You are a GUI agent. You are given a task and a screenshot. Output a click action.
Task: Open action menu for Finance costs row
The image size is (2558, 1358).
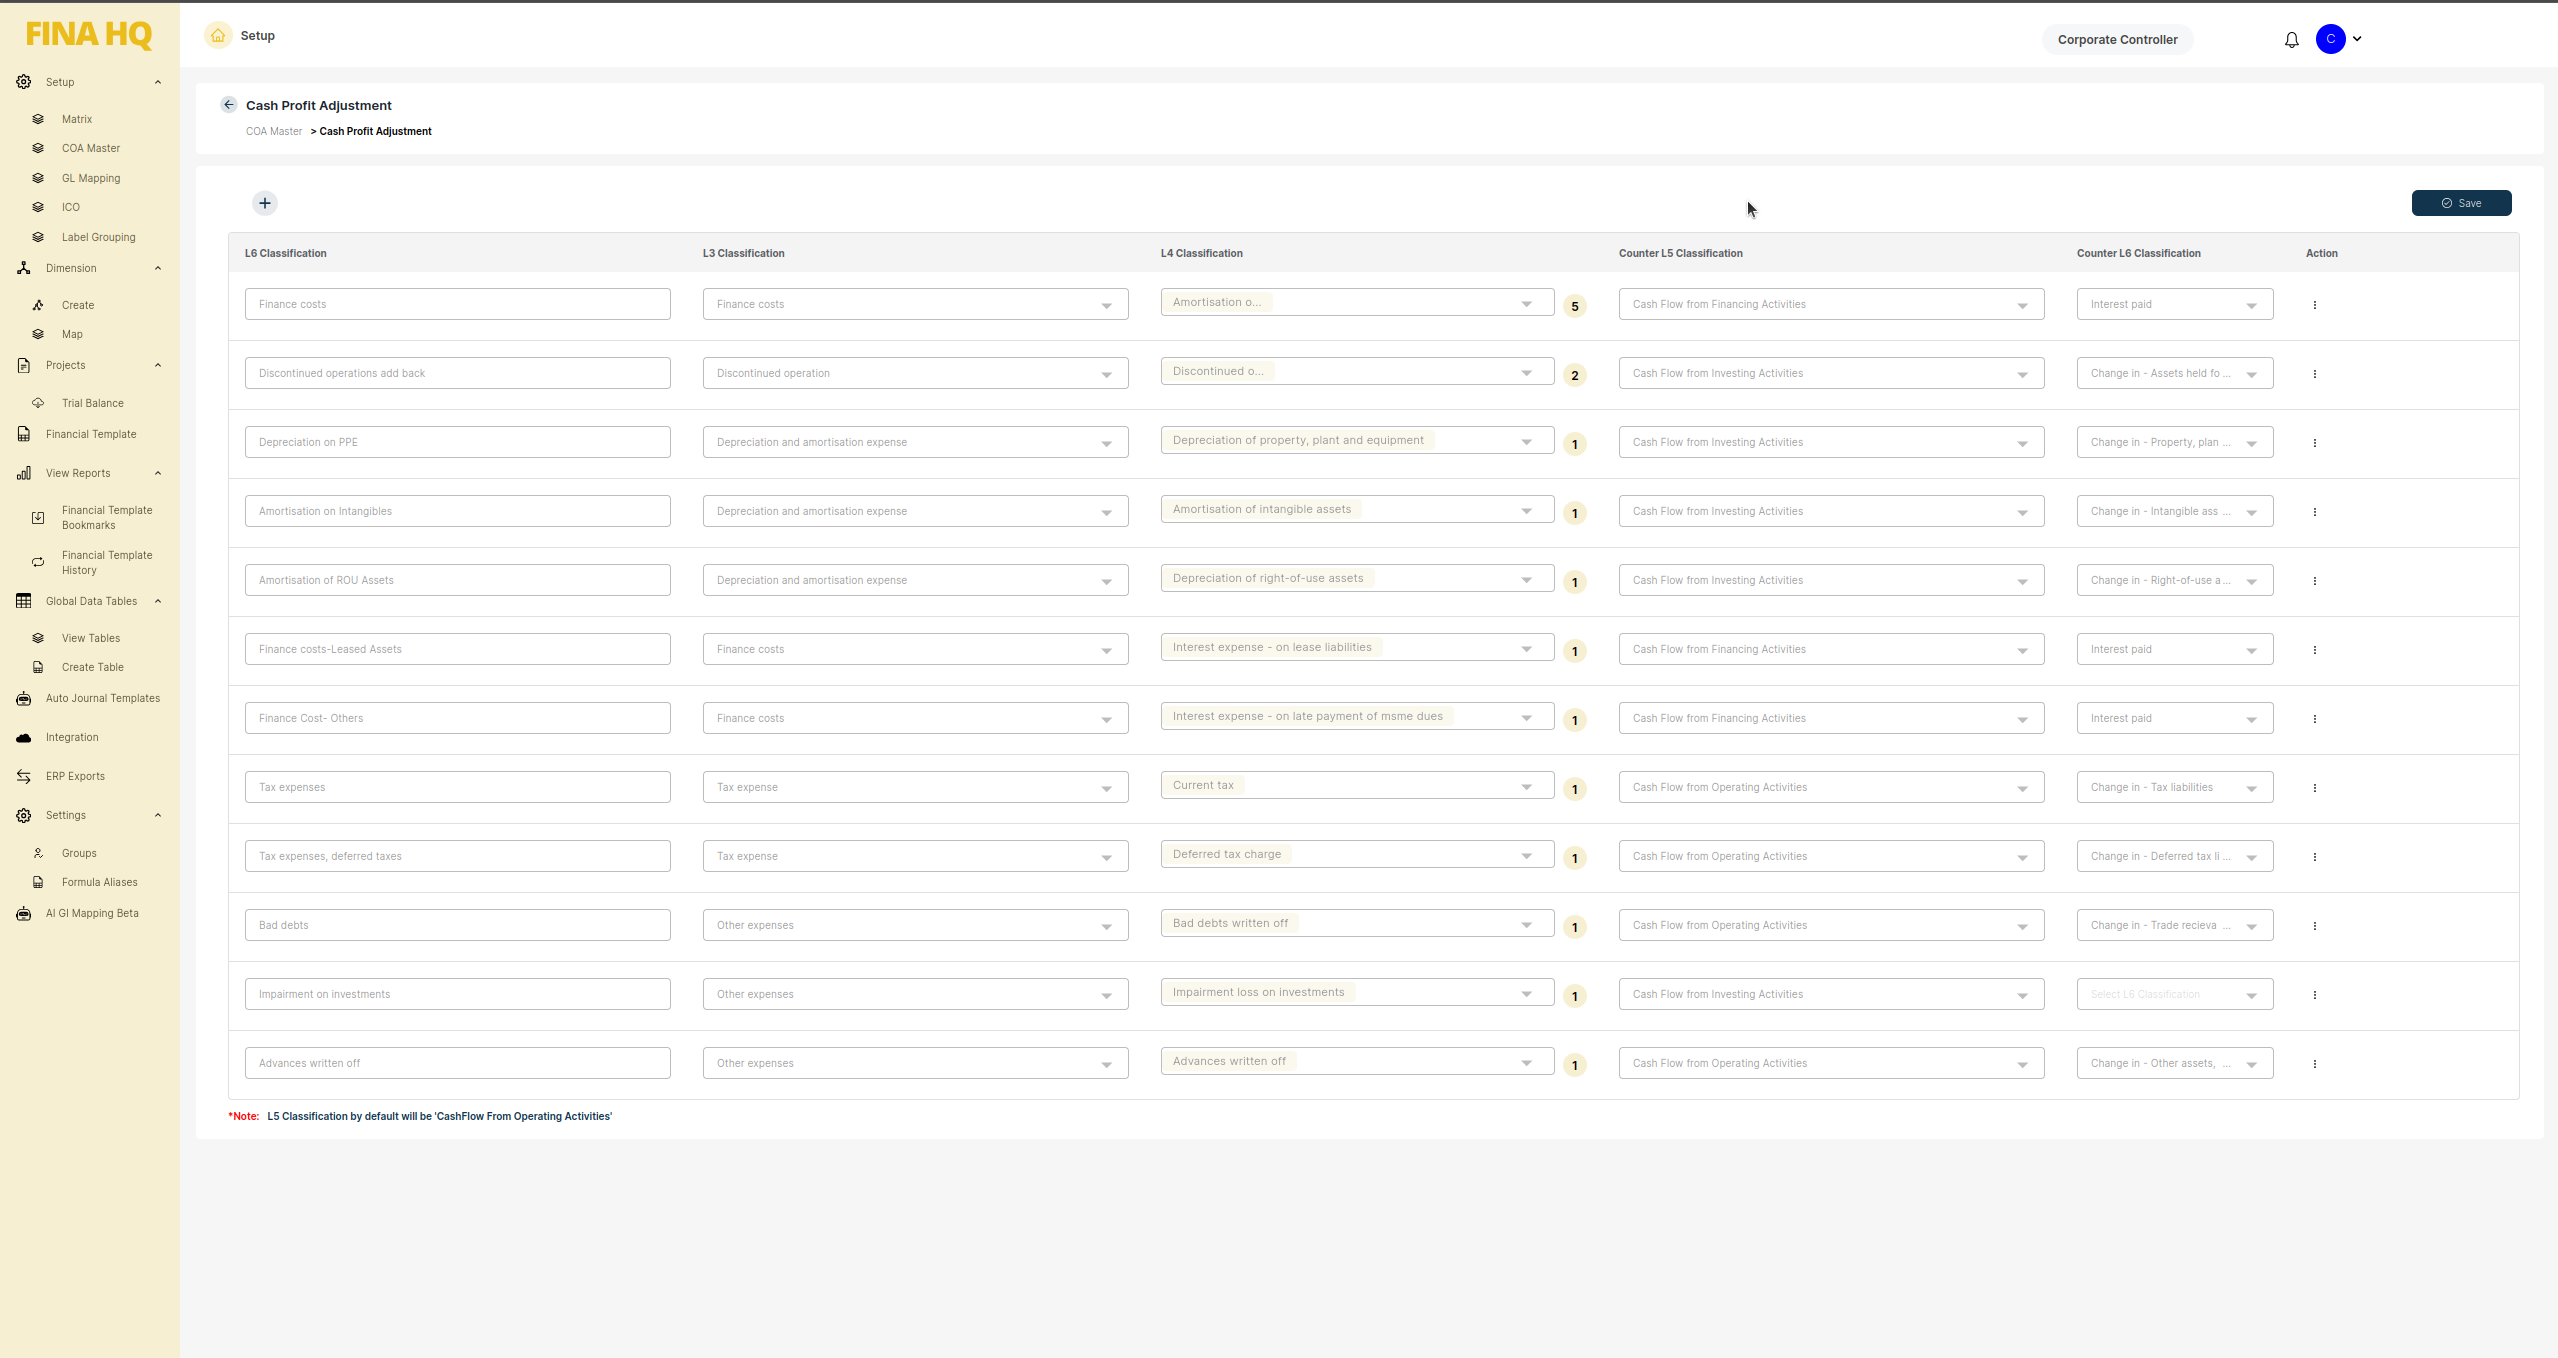(2314, 305)
